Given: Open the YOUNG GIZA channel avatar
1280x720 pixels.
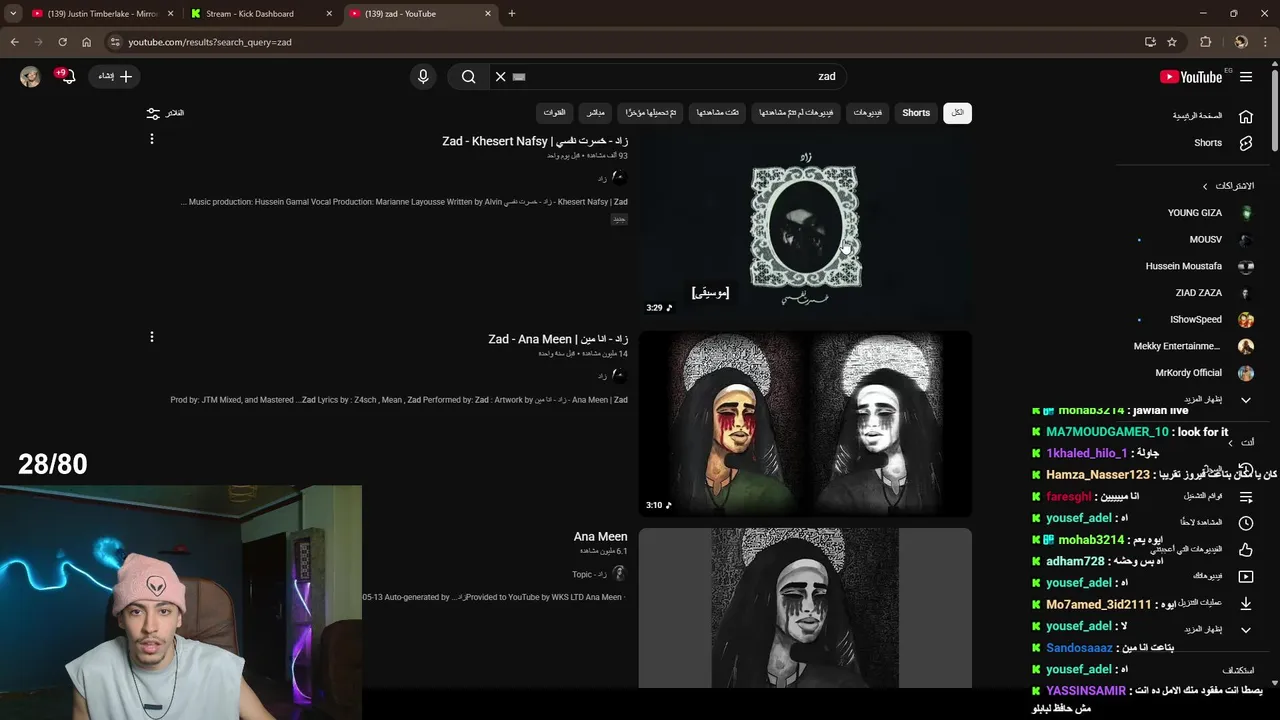Looking at the screenshot, I should (x=1246, y=213).
